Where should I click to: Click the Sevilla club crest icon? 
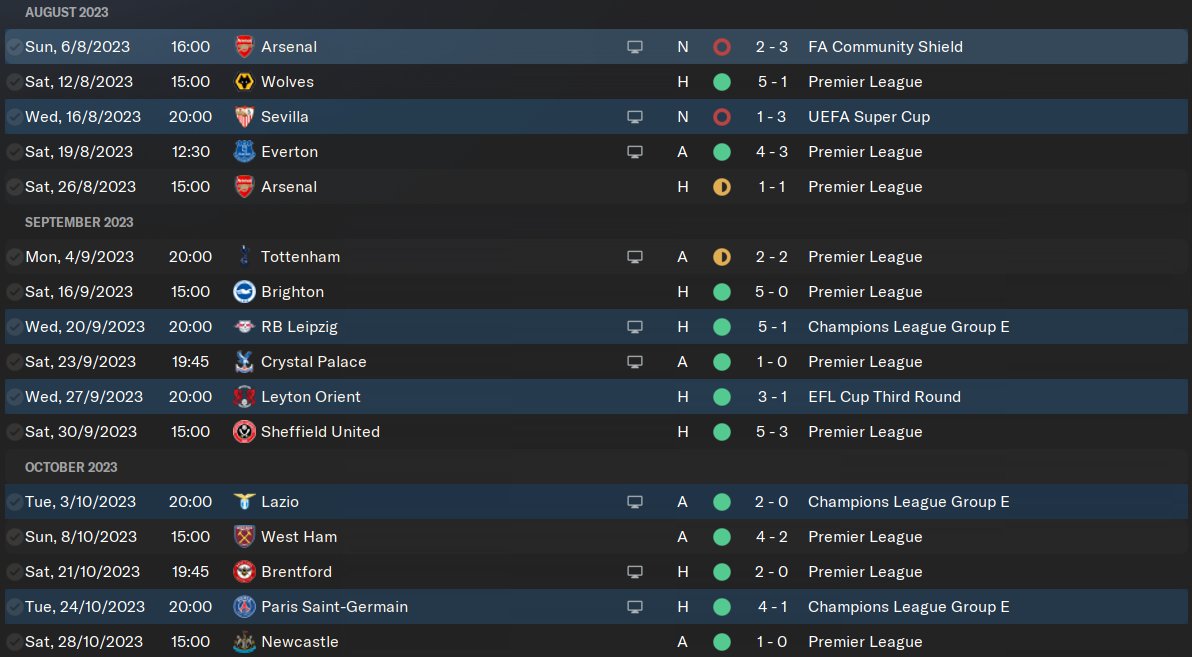pos(244,116)
